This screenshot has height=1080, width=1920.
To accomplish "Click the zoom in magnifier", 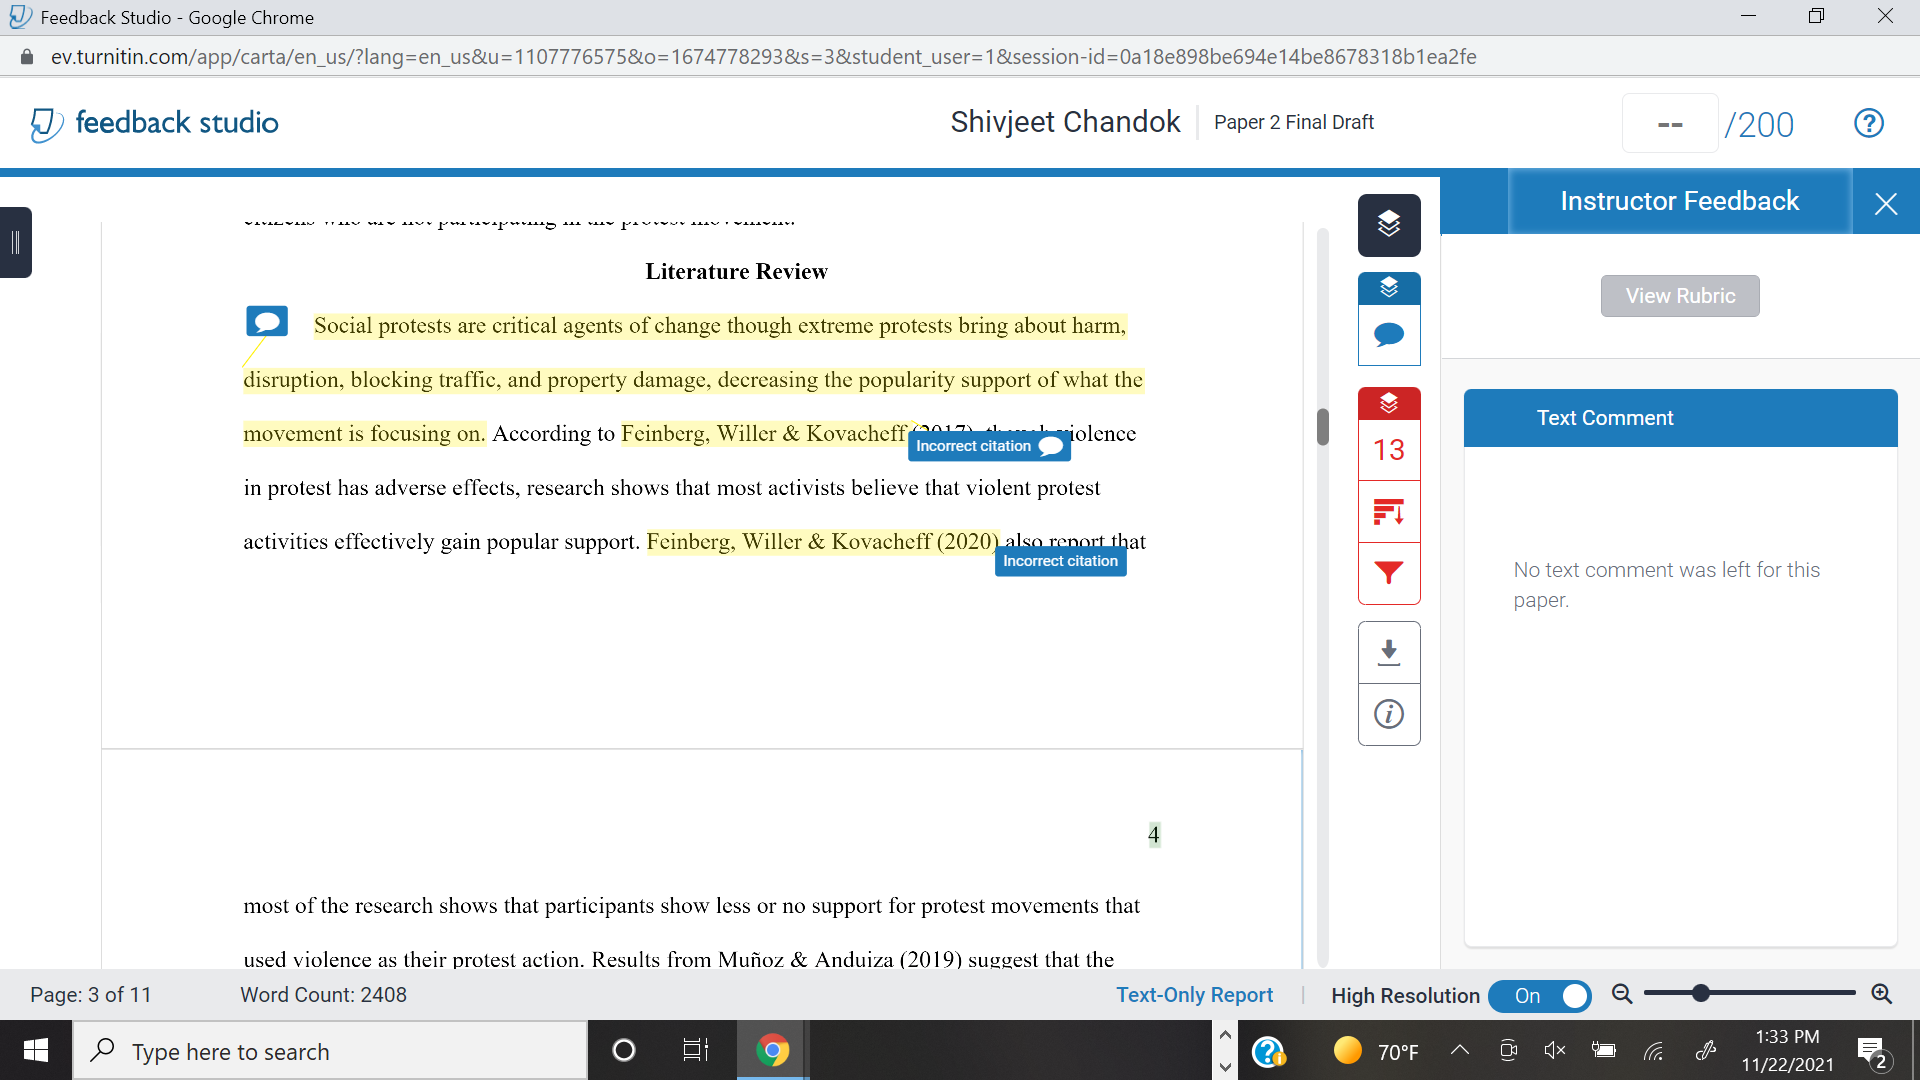I will tap(1881, 994).
